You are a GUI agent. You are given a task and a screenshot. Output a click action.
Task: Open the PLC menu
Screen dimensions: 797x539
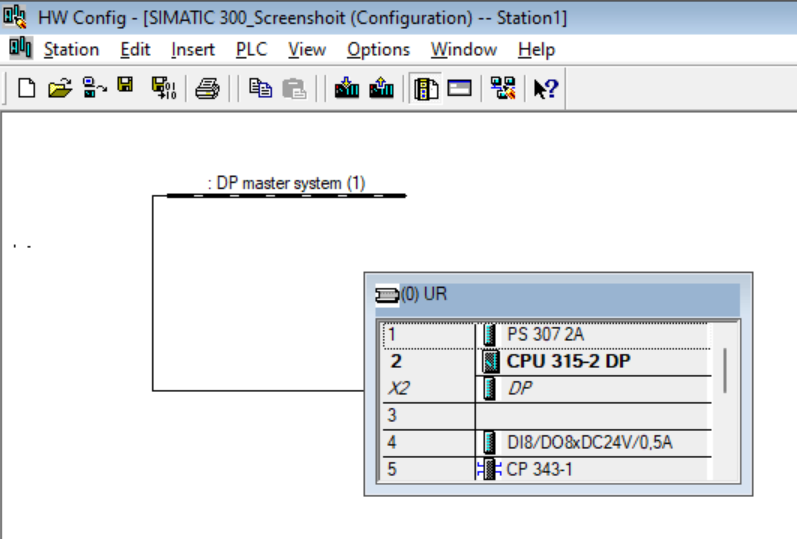click(x=252, y=49)
